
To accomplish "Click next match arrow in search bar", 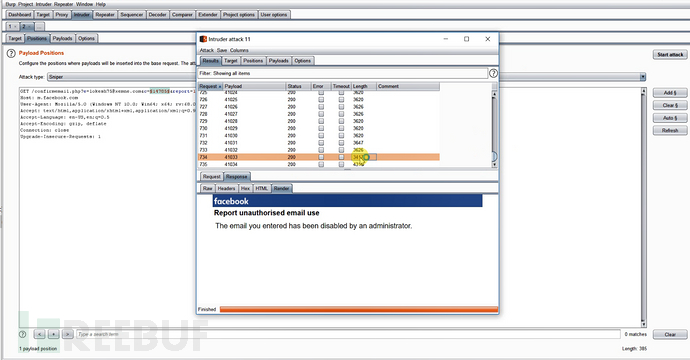I will (x=67, y=334).
